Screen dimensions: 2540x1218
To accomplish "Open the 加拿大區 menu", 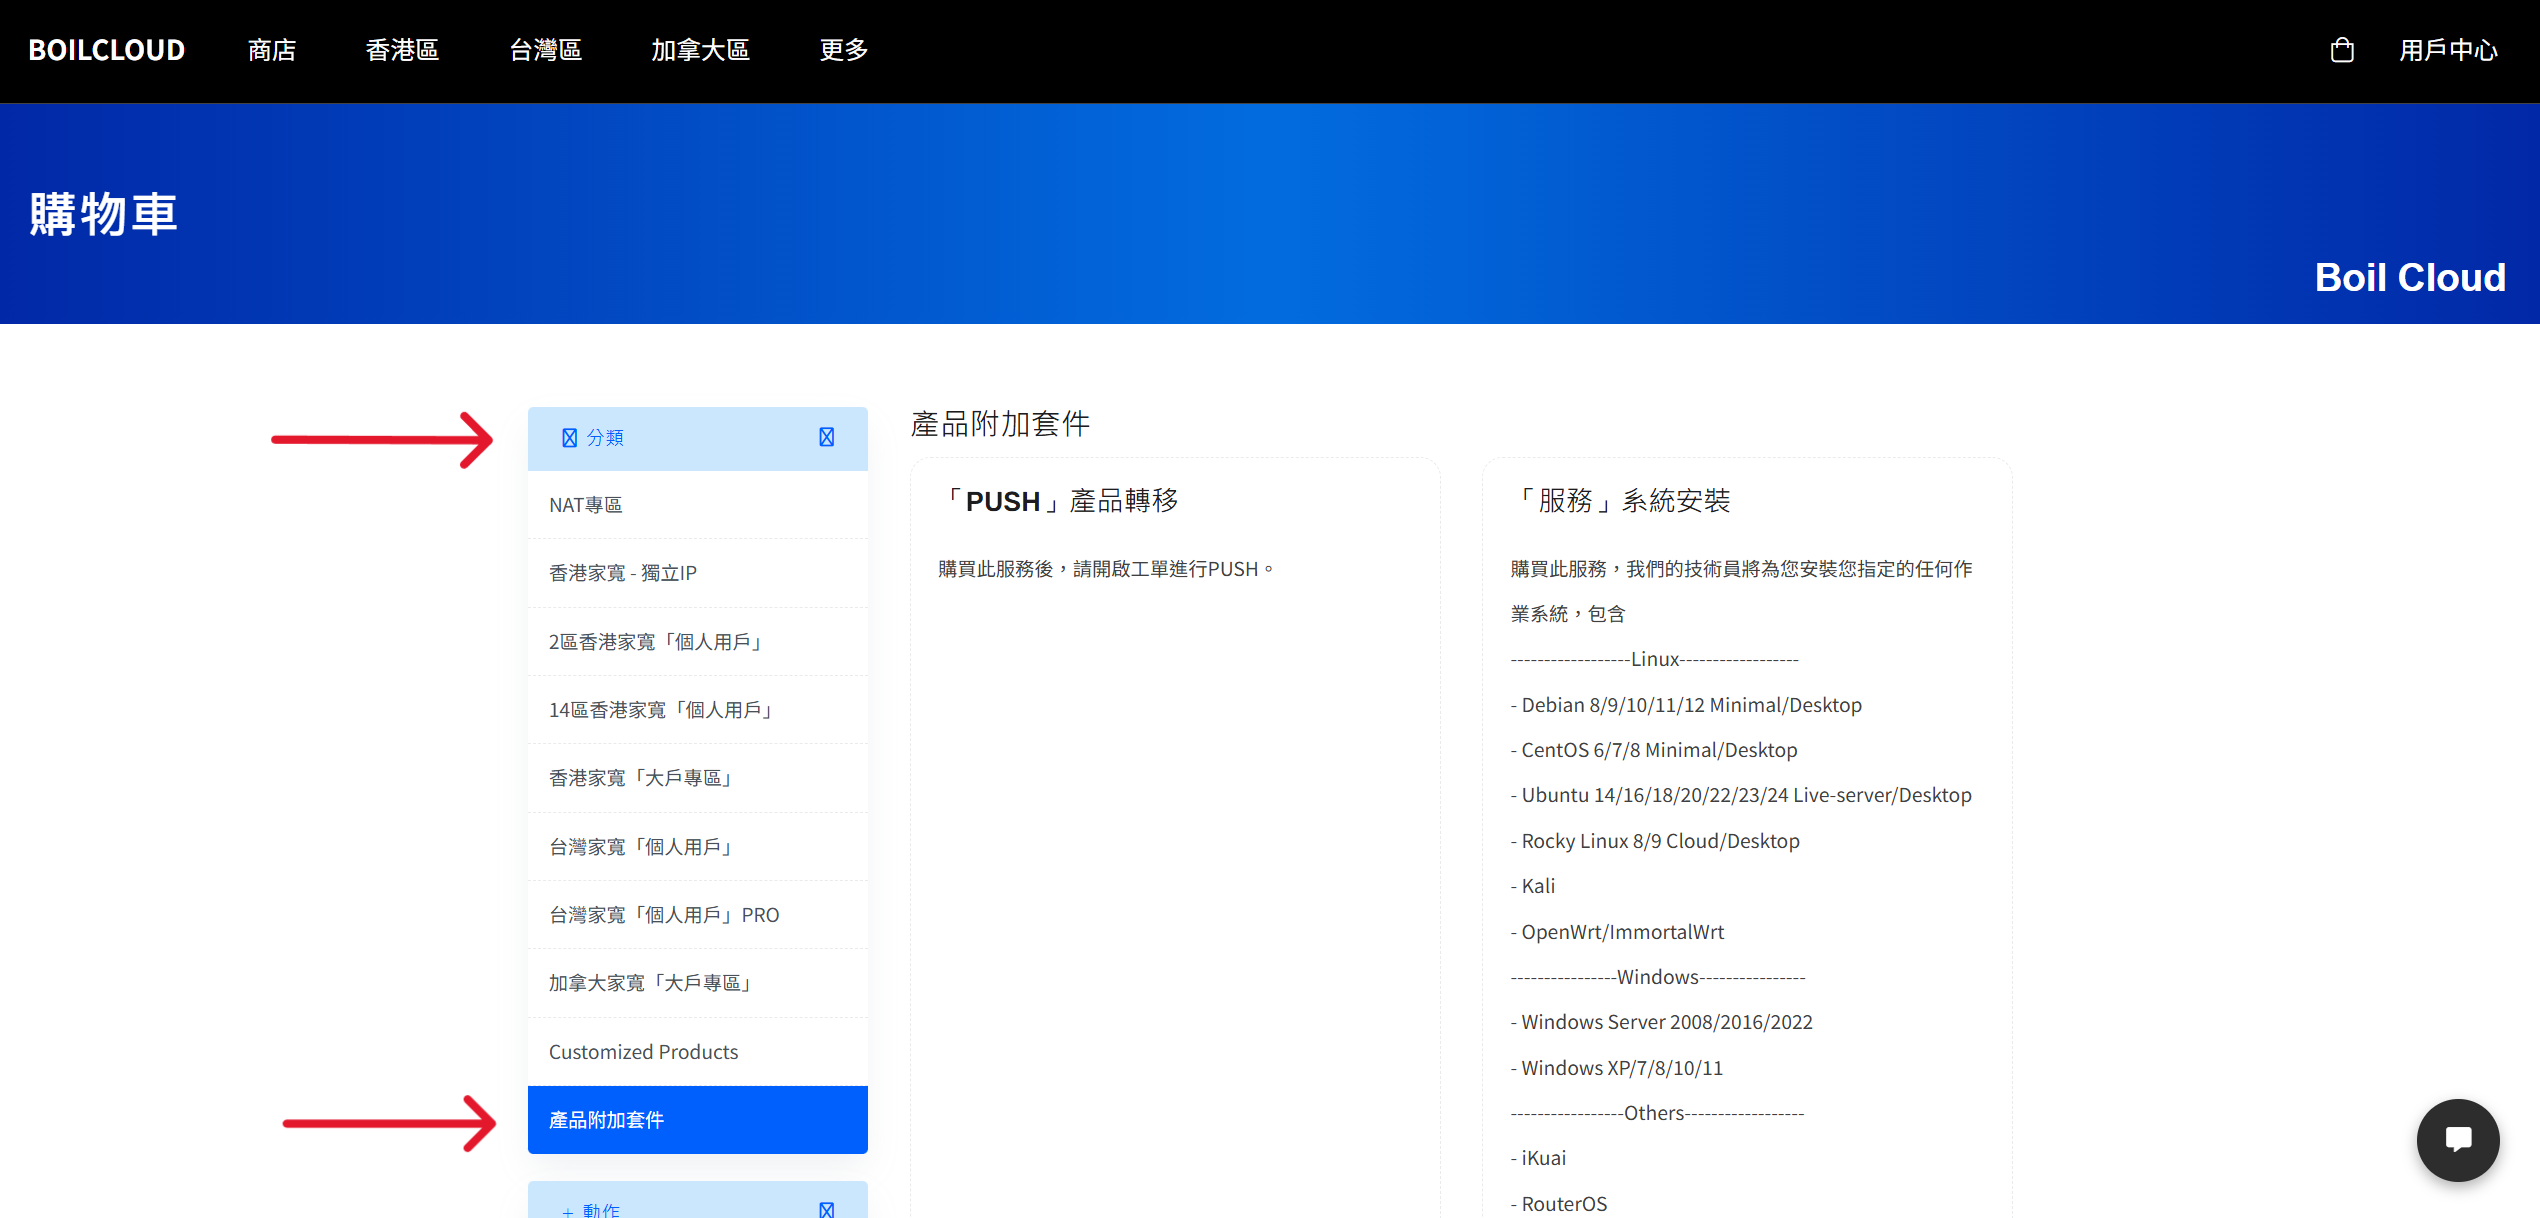I will coord(700,50).
